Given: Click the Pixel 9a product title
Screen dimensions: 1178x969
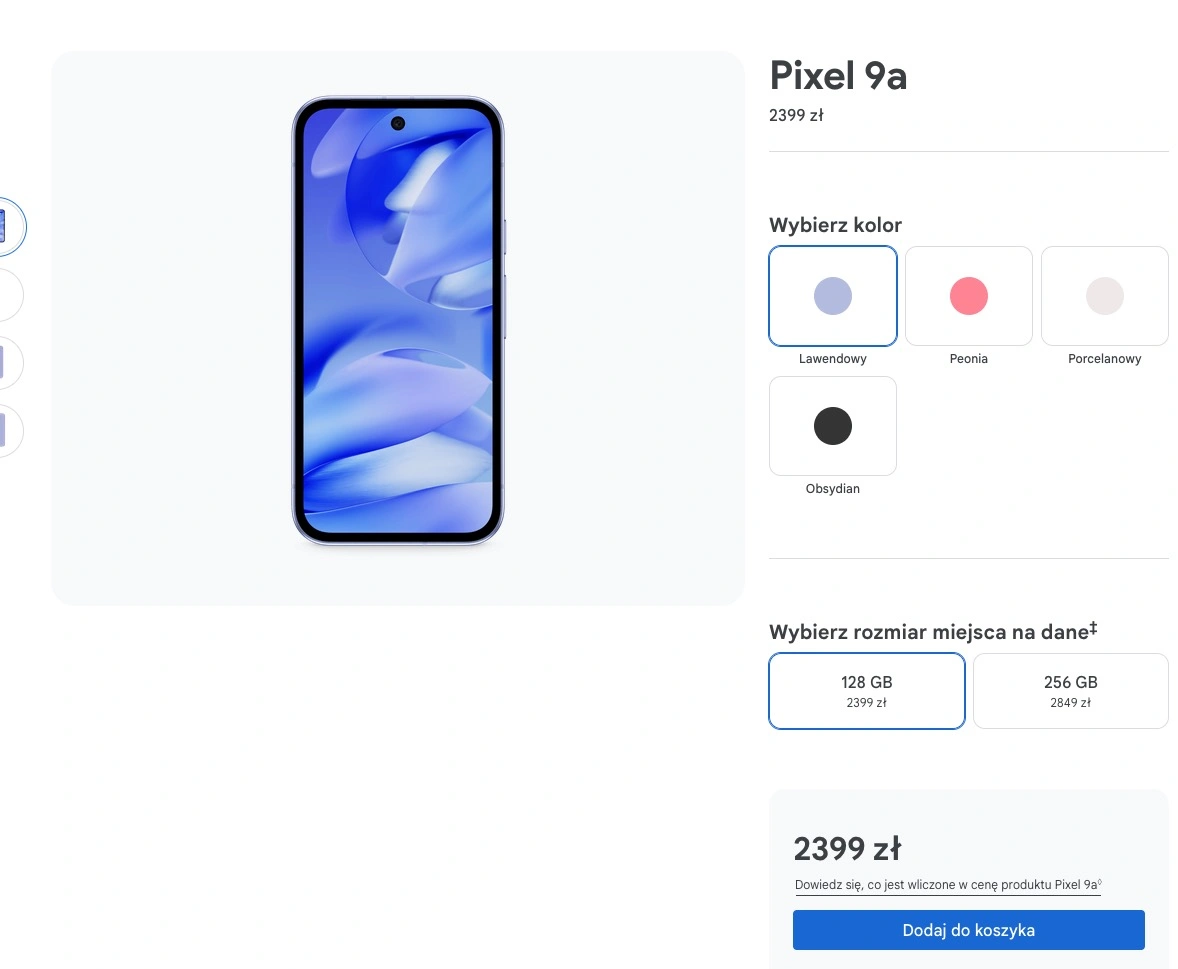Looking at the screenshot, I should [x=838, y=75].
